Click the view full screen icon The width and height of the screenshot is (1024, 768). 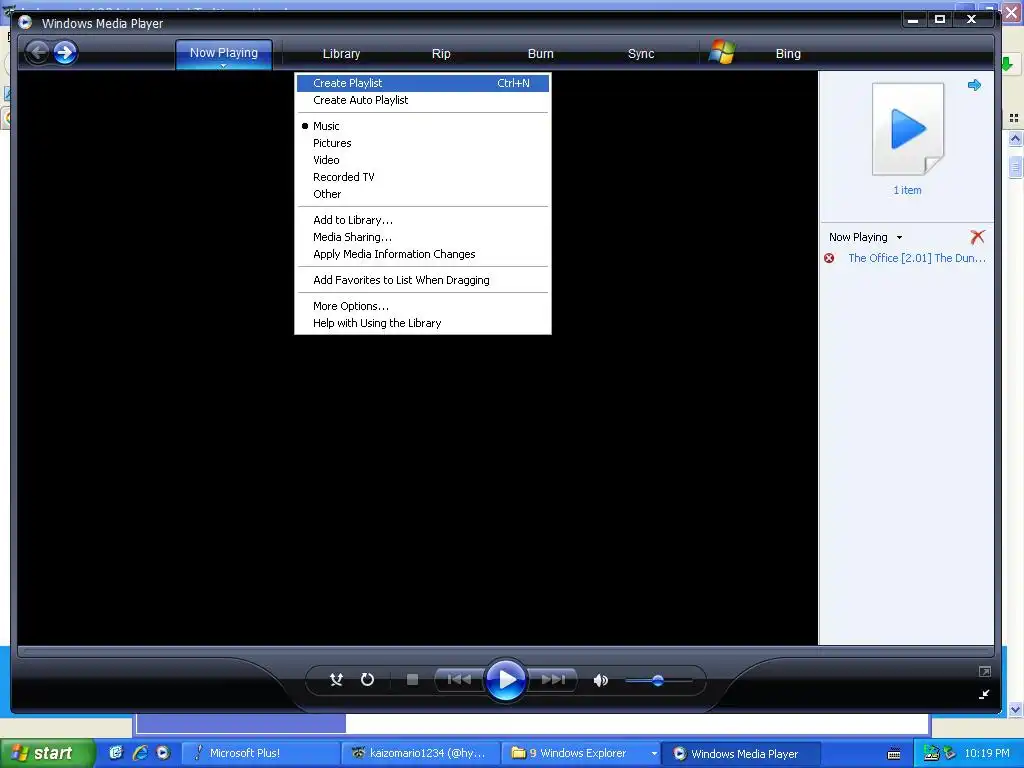(985, 671)
